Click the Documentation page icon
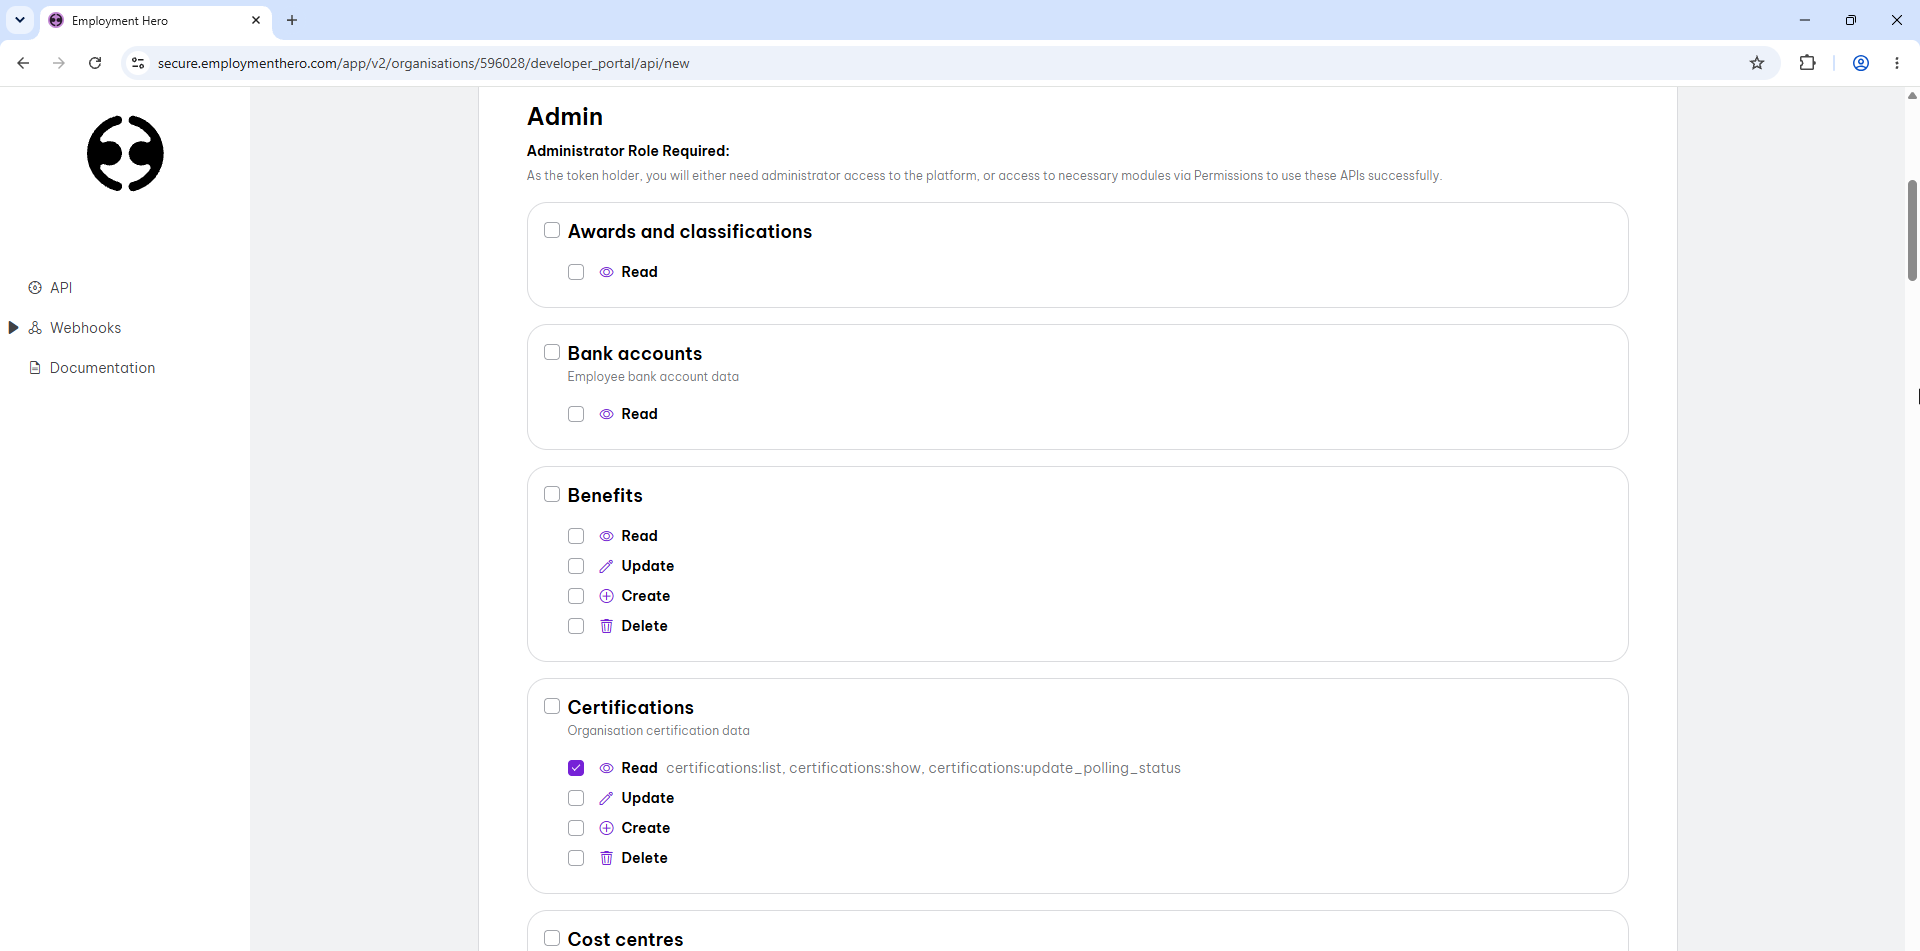The width and height of the screenshot is (1920, 951). click(x=35, y=368)
